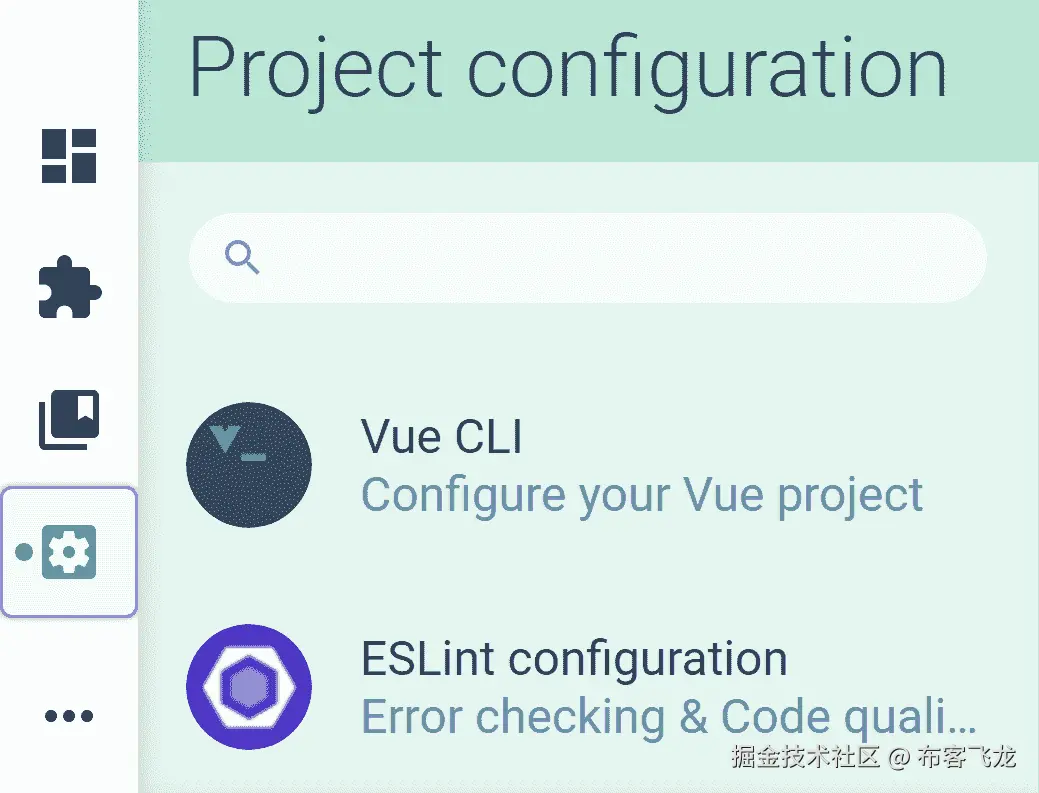Focus the configuration search input field
Image resolution: width=1039 pixels, height=793 pixels.
pyautogui.click(x=588, y=258)
